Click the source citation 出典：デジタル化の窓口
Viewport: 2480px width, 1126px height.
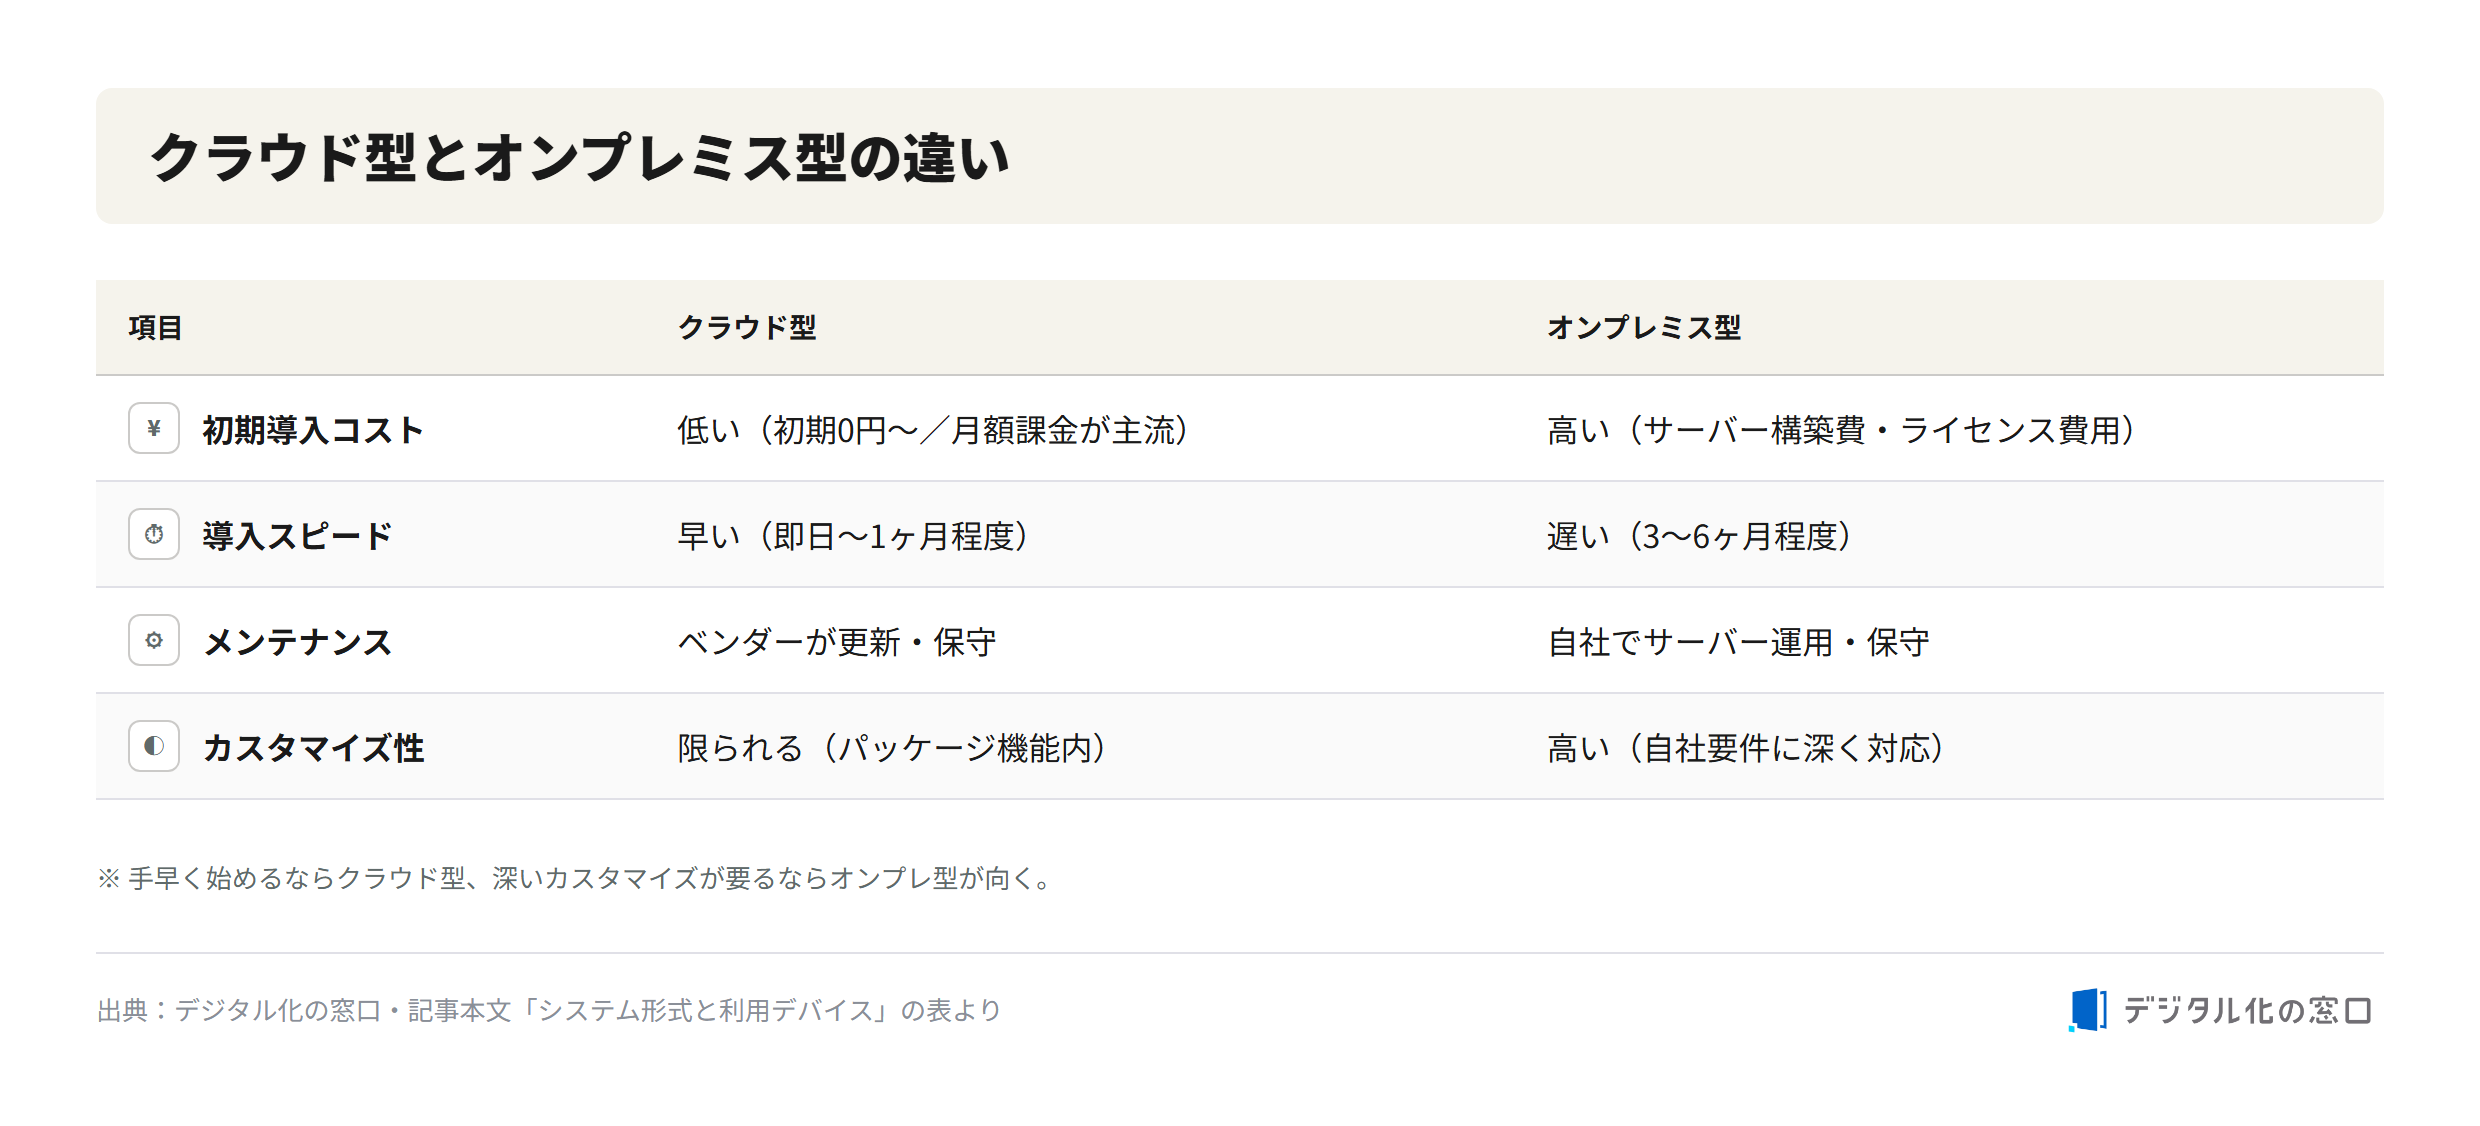click(x=549, y=1010)
